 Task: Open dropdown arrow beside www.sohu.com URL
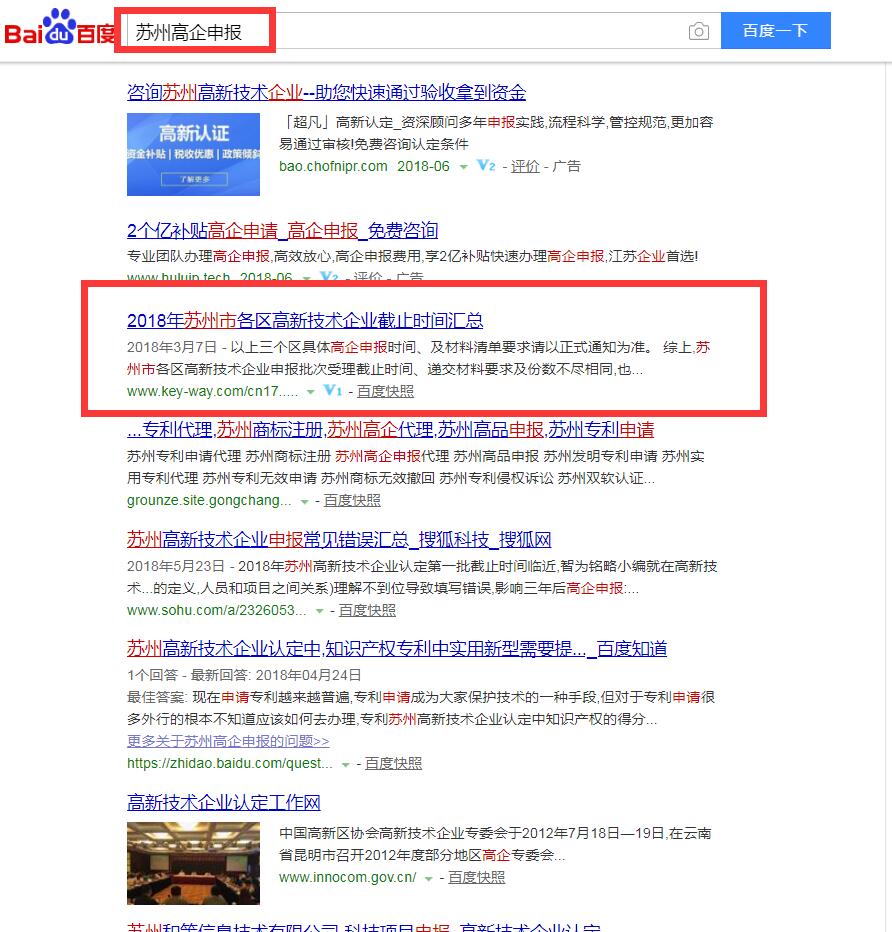(x=320, y=611)
